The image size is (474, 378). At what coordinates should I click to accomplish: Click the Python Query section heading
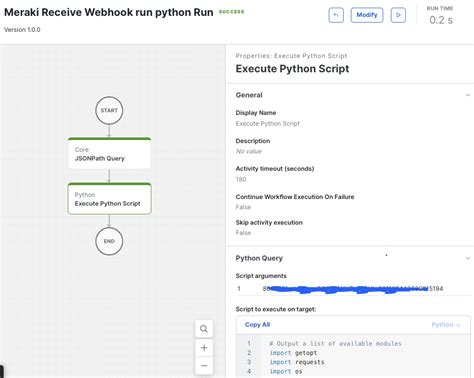(259, 258)
